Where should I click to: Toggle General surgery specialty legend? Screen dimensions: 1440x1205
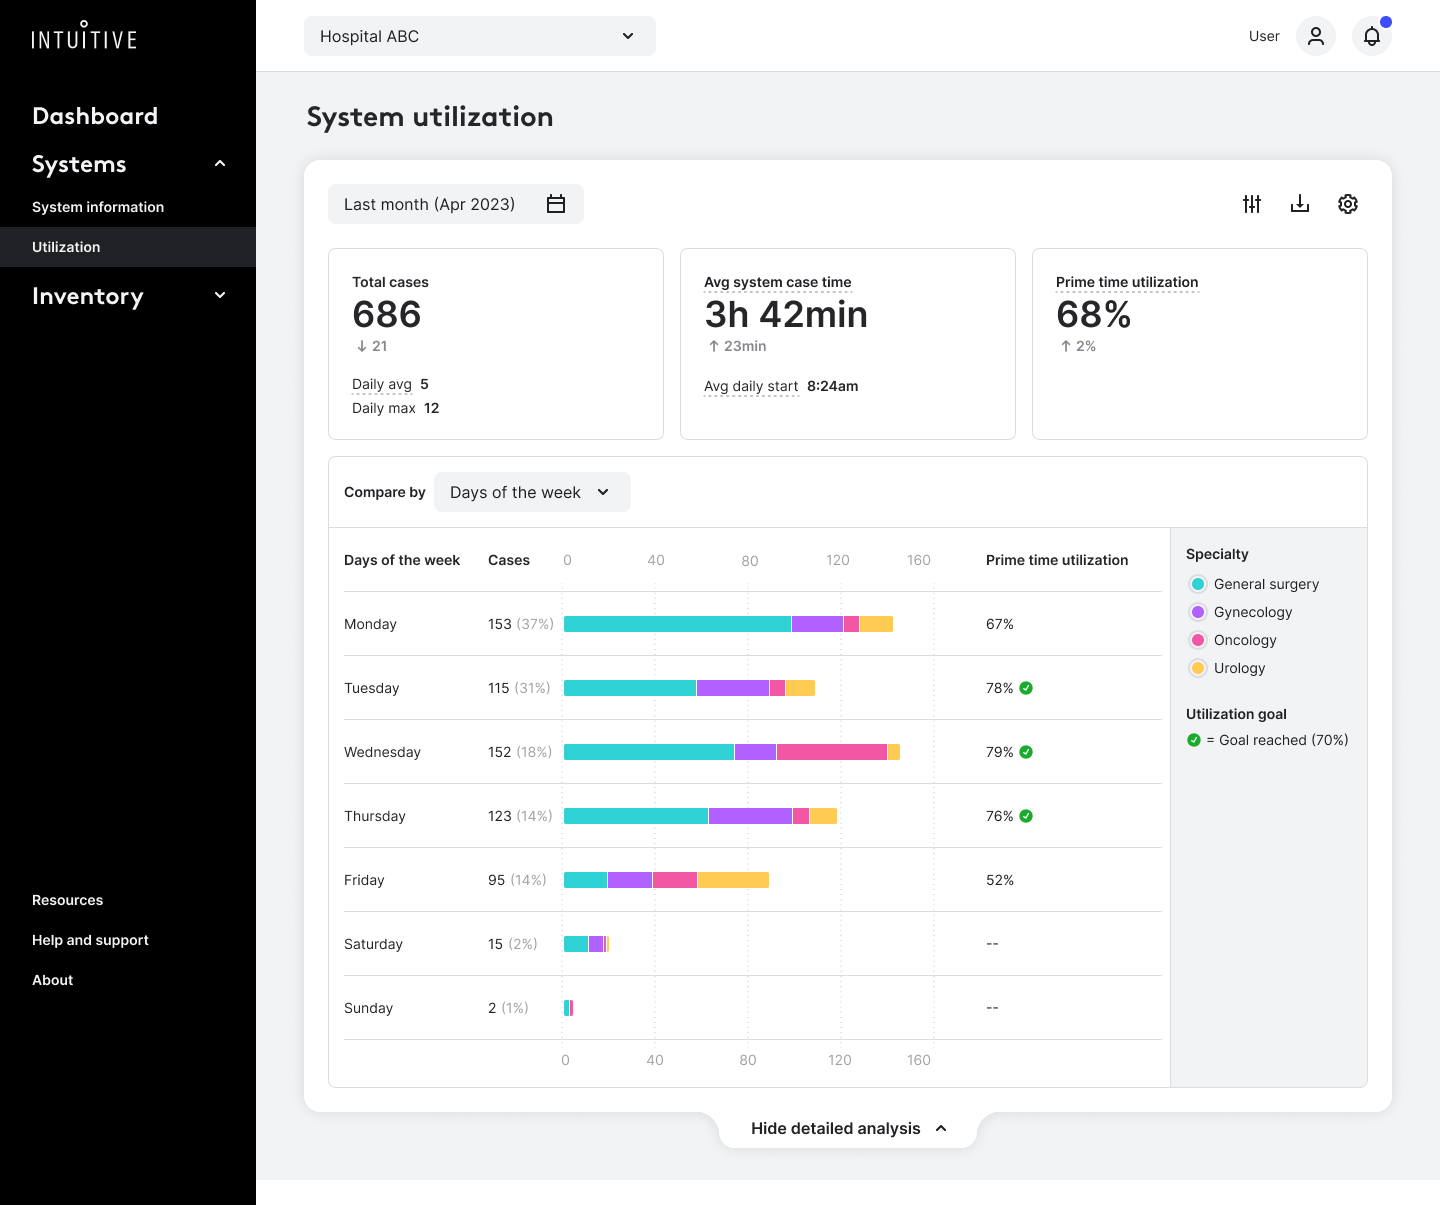[1198, 584]
